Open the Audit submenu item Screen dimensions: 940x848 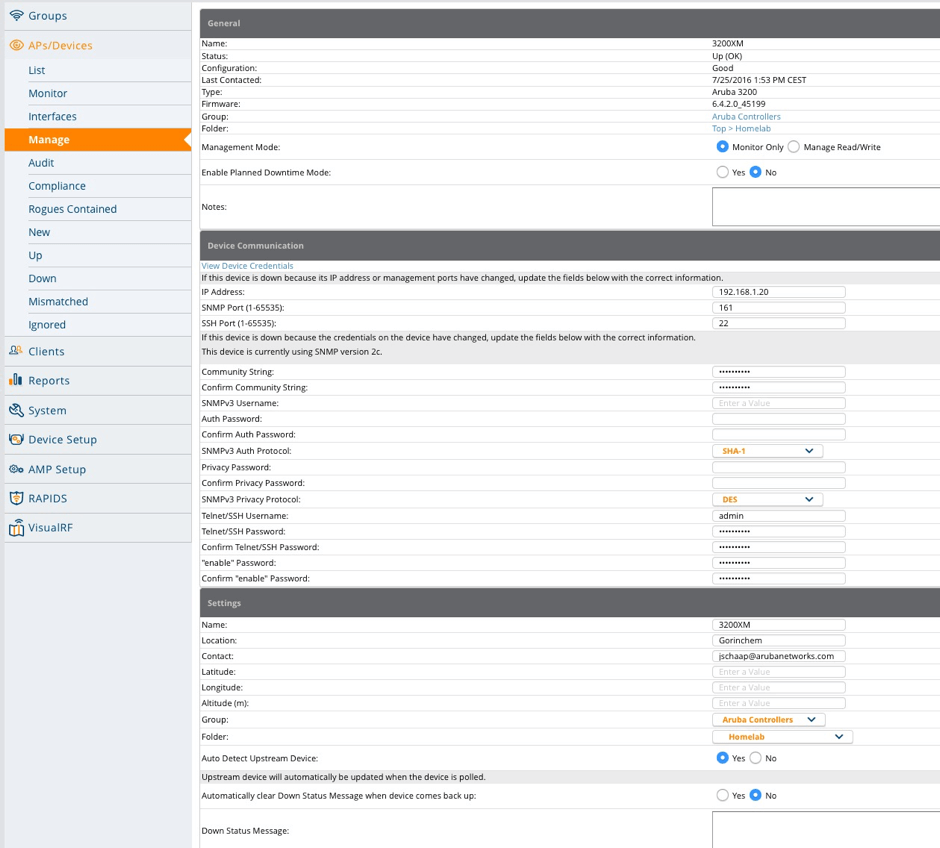tap(42, 163)
